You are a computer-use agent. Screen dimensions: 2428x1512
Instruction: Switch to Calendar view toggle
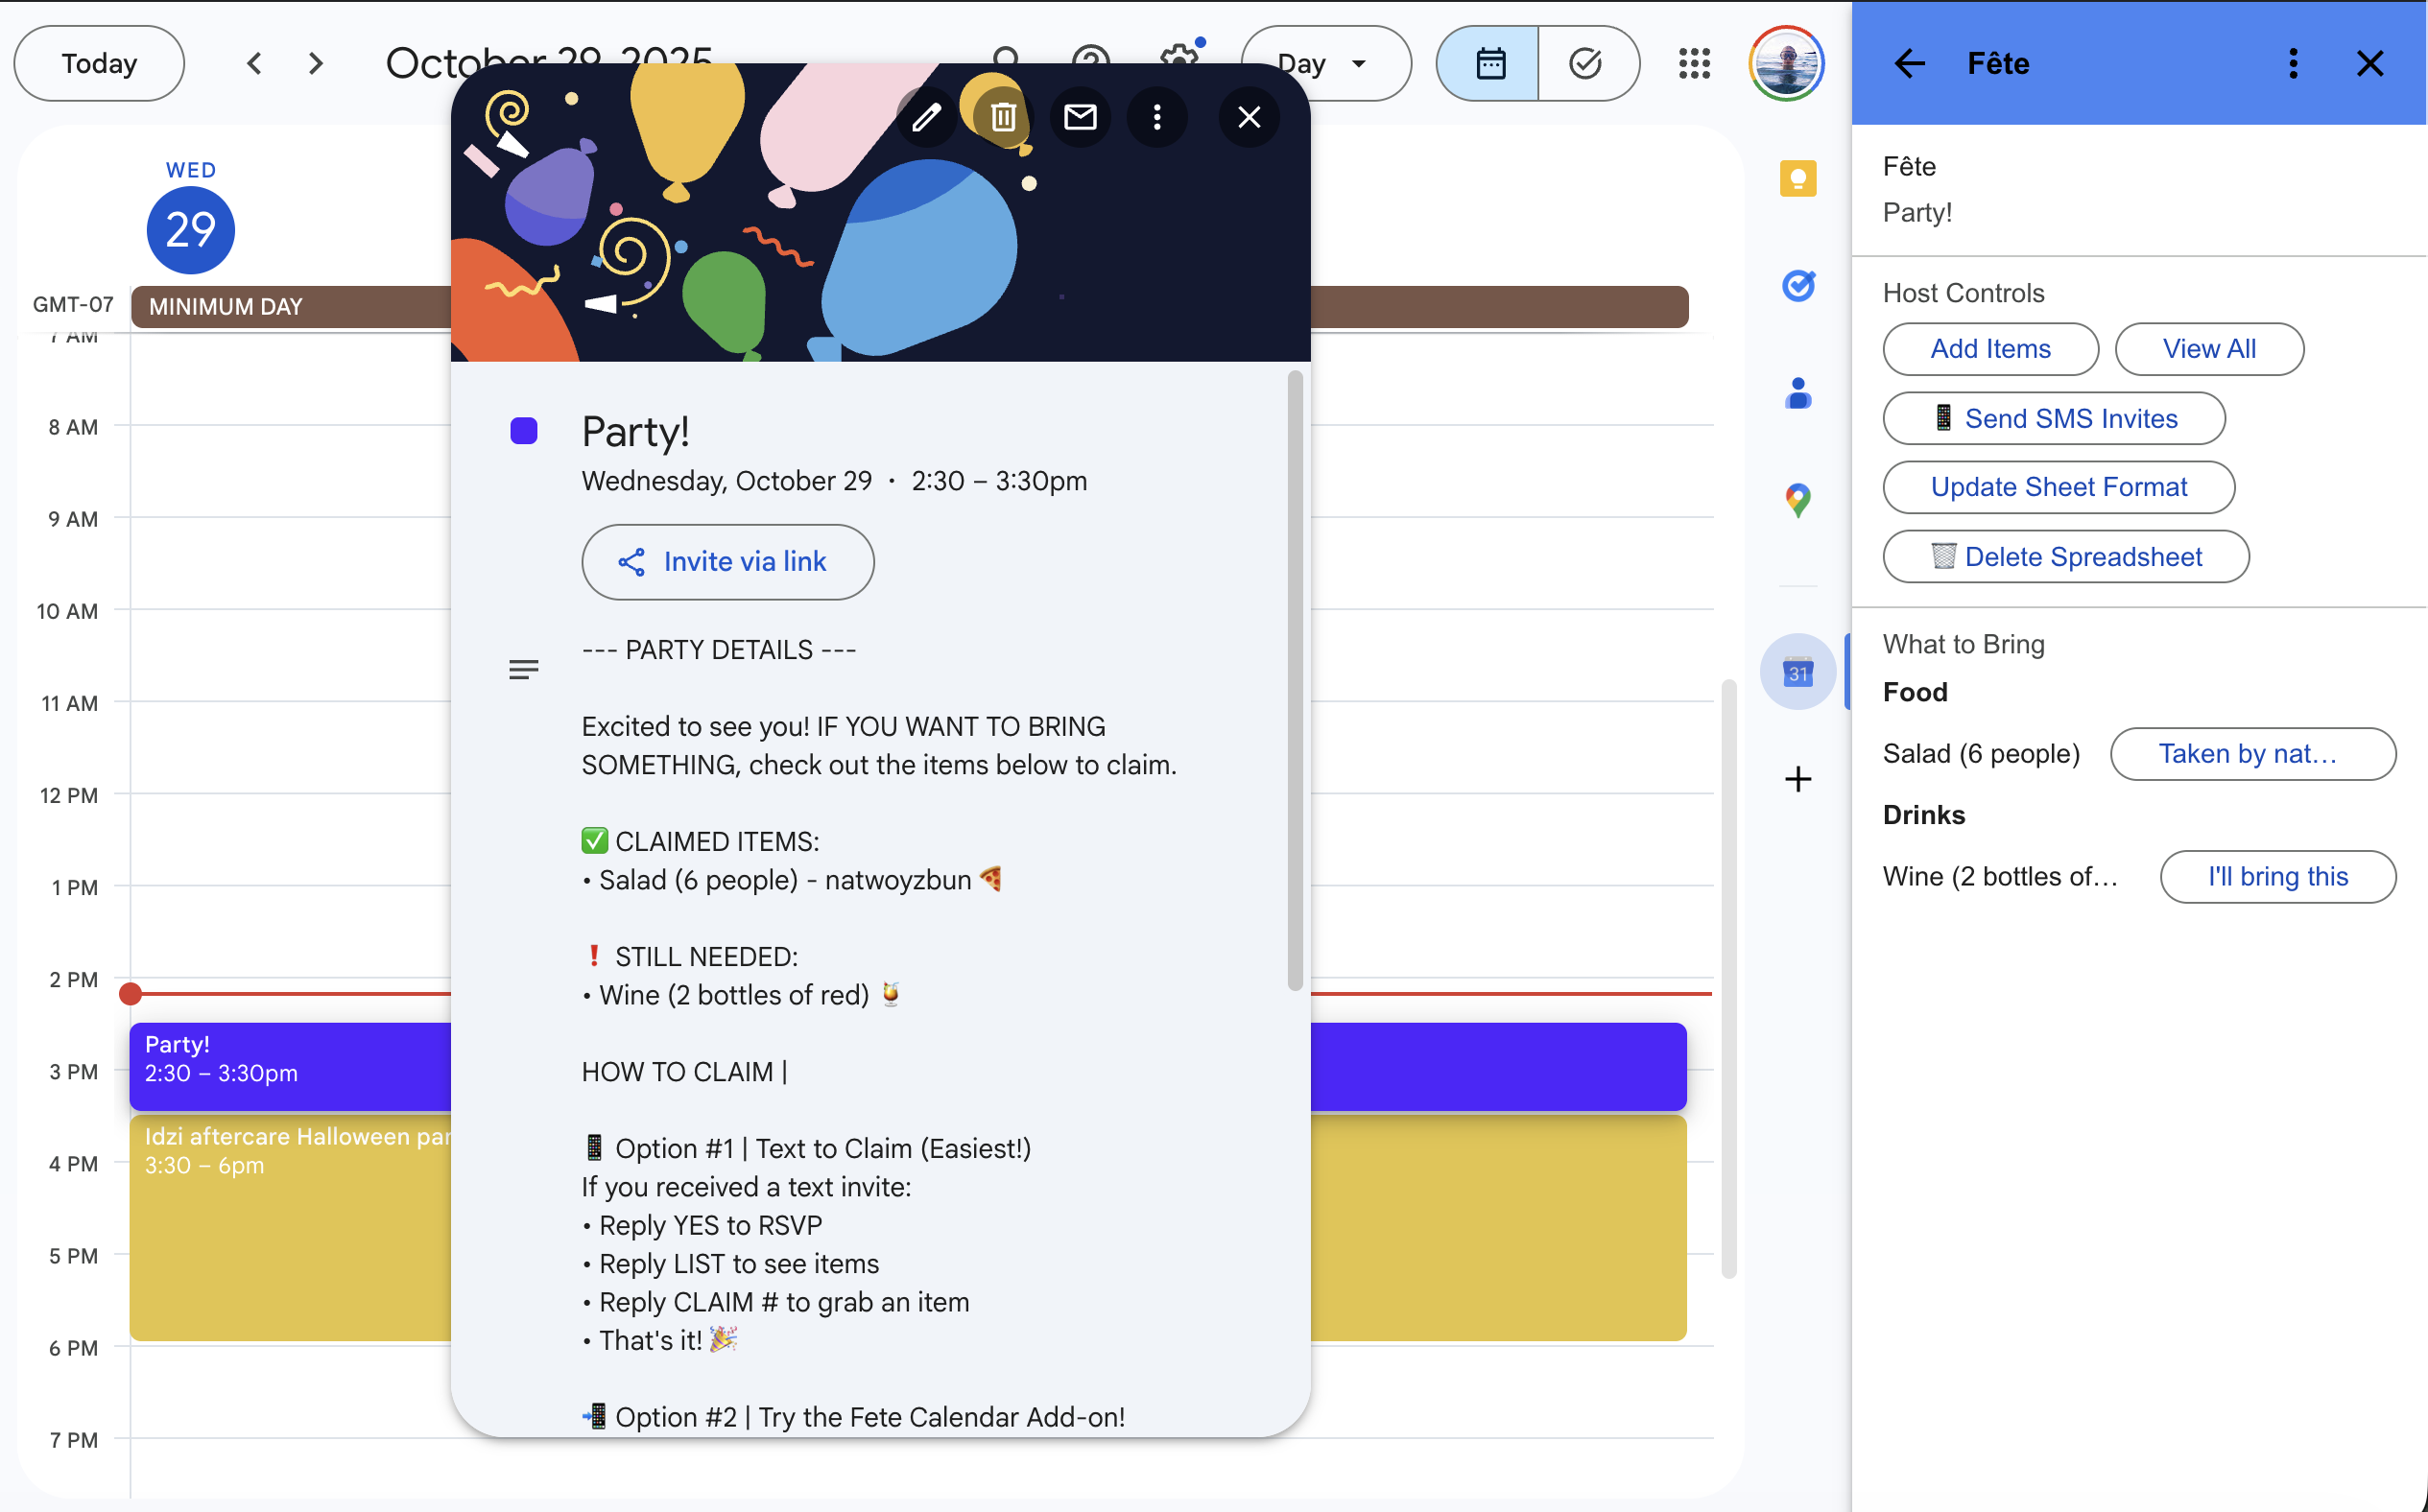(x=1489, y=64)
